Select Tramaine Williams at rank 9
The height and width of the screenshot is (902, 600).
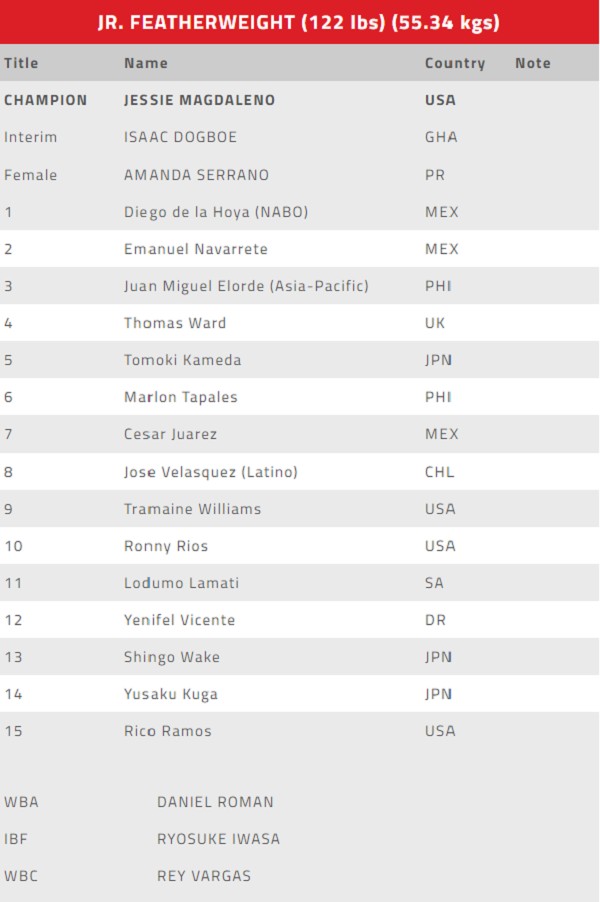click(x=299, y=509)
